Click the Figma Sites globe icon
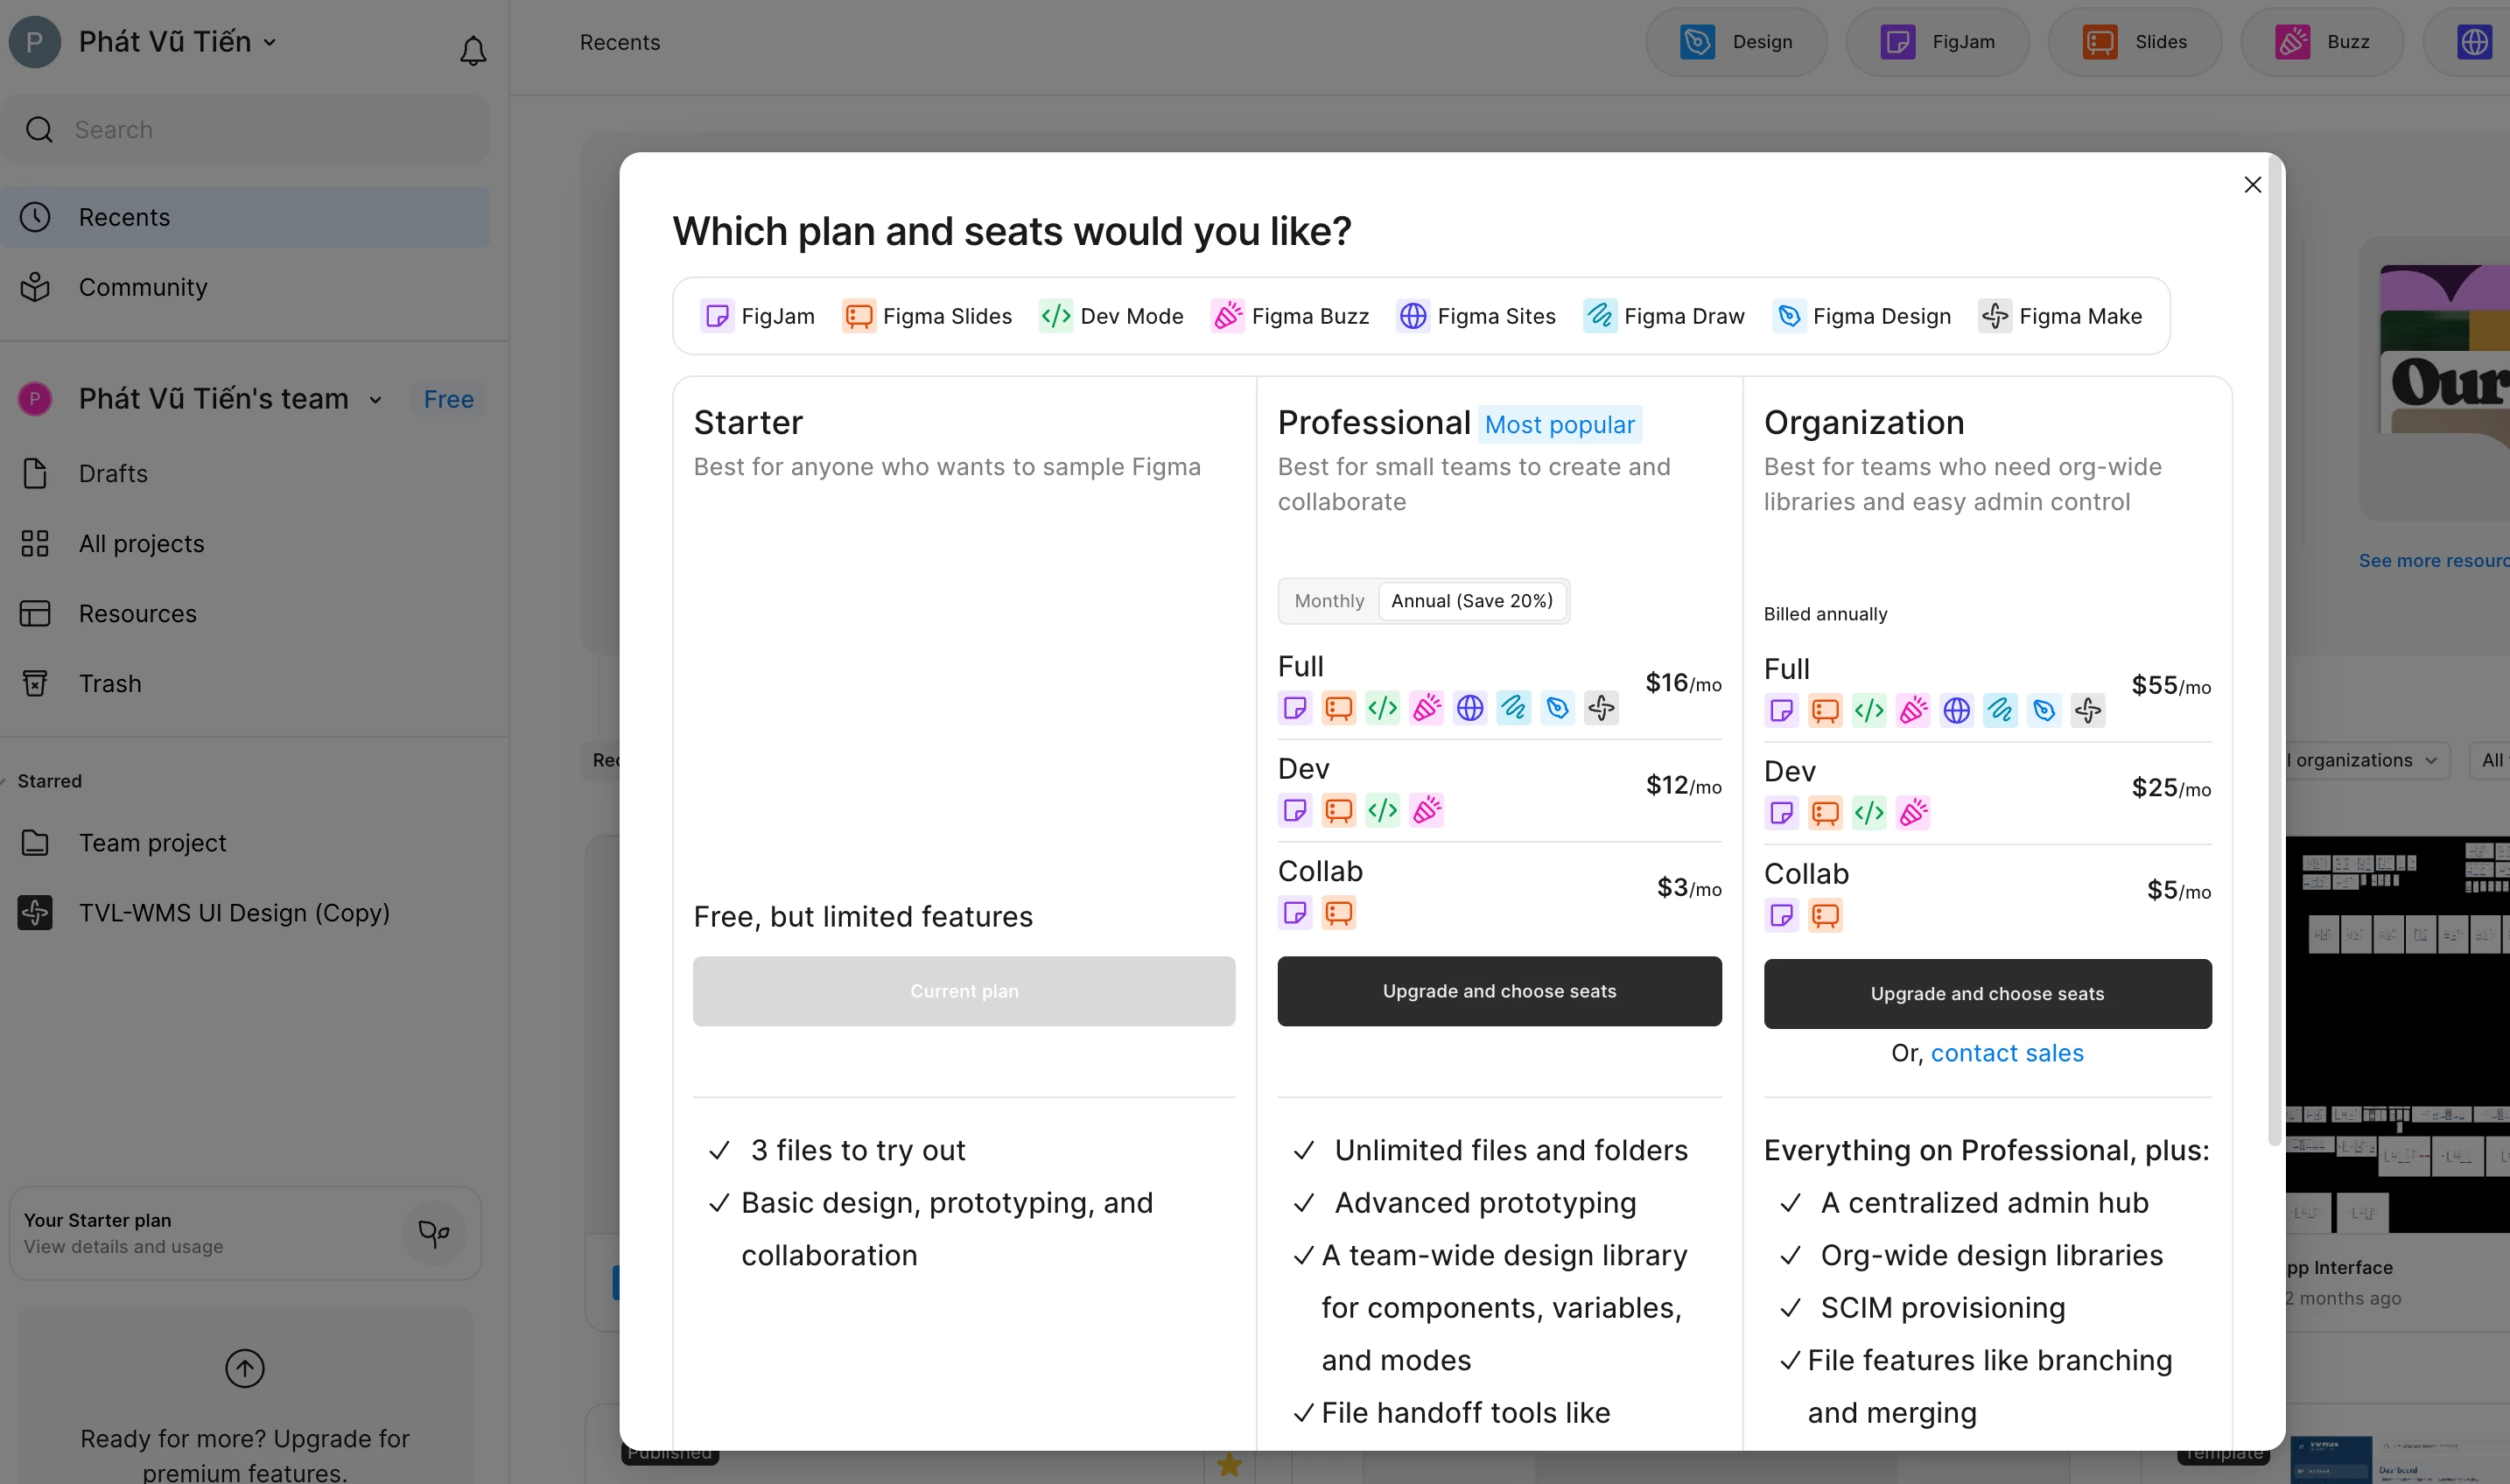The image size is (2510, 1484). point(1412,316)
